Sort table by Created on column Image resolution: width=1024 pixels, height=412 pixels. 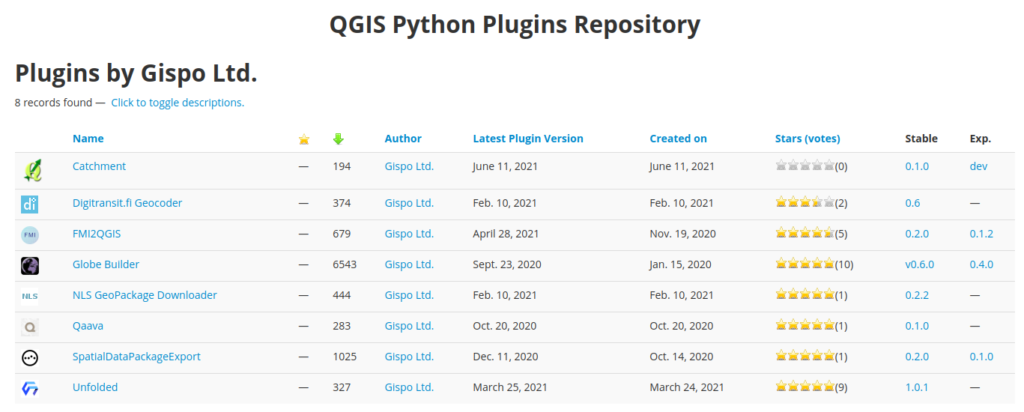[679, 138]
